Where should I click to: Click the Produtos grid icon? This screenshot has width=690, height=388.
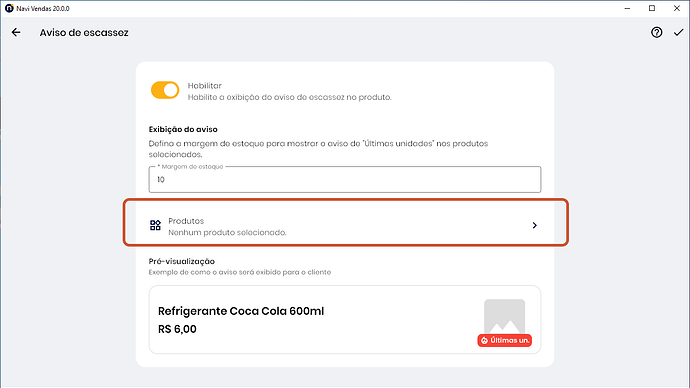(155, 225)
